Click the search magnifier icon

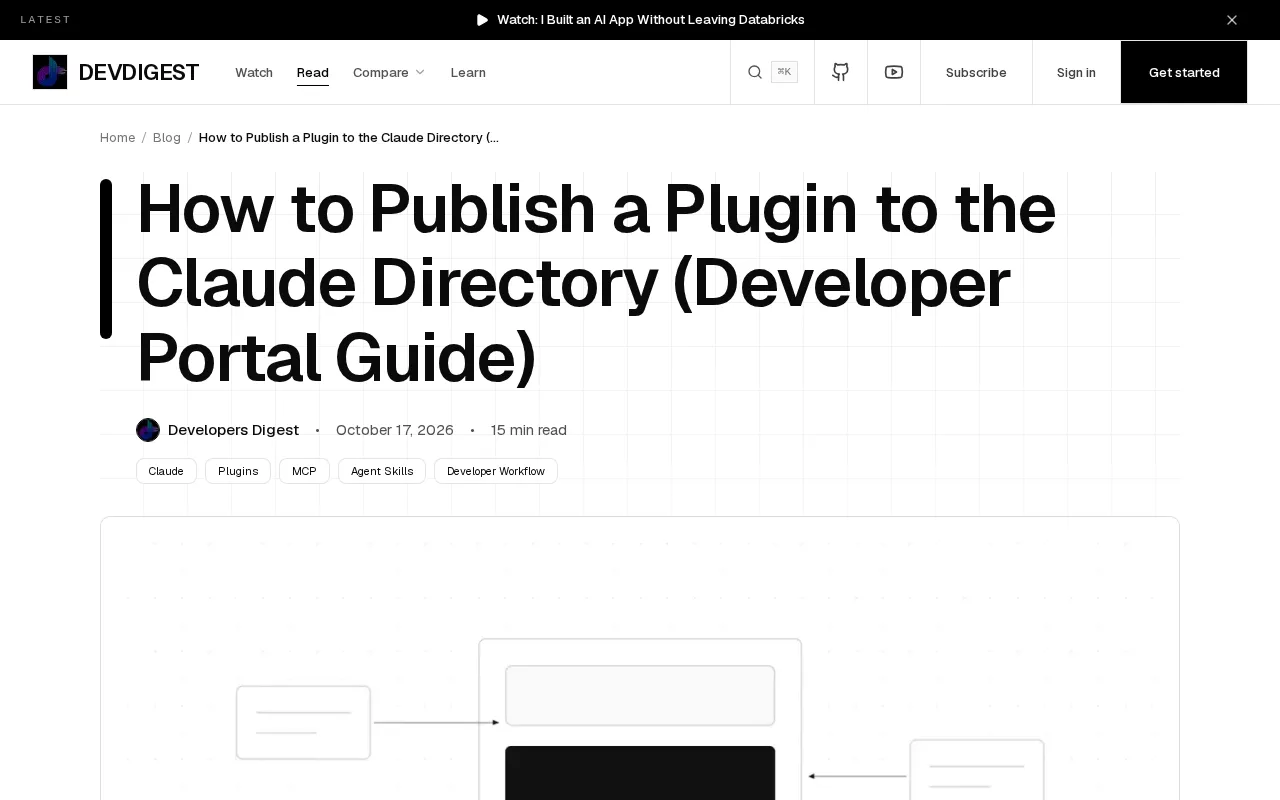[755, 72]
